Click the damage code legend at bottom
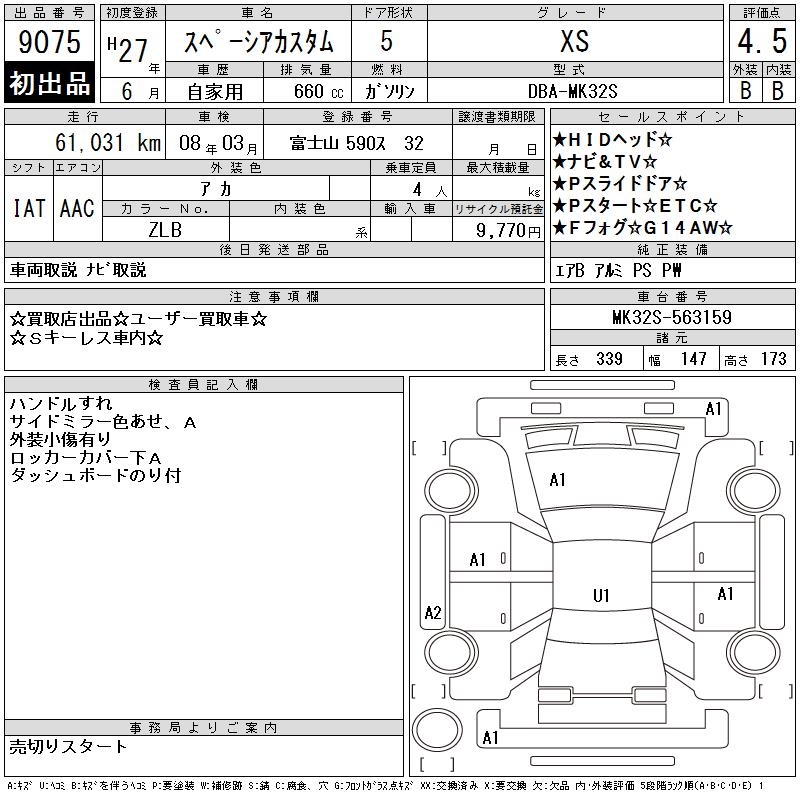The height and width of the screenshot is (800, 800). 385,786
